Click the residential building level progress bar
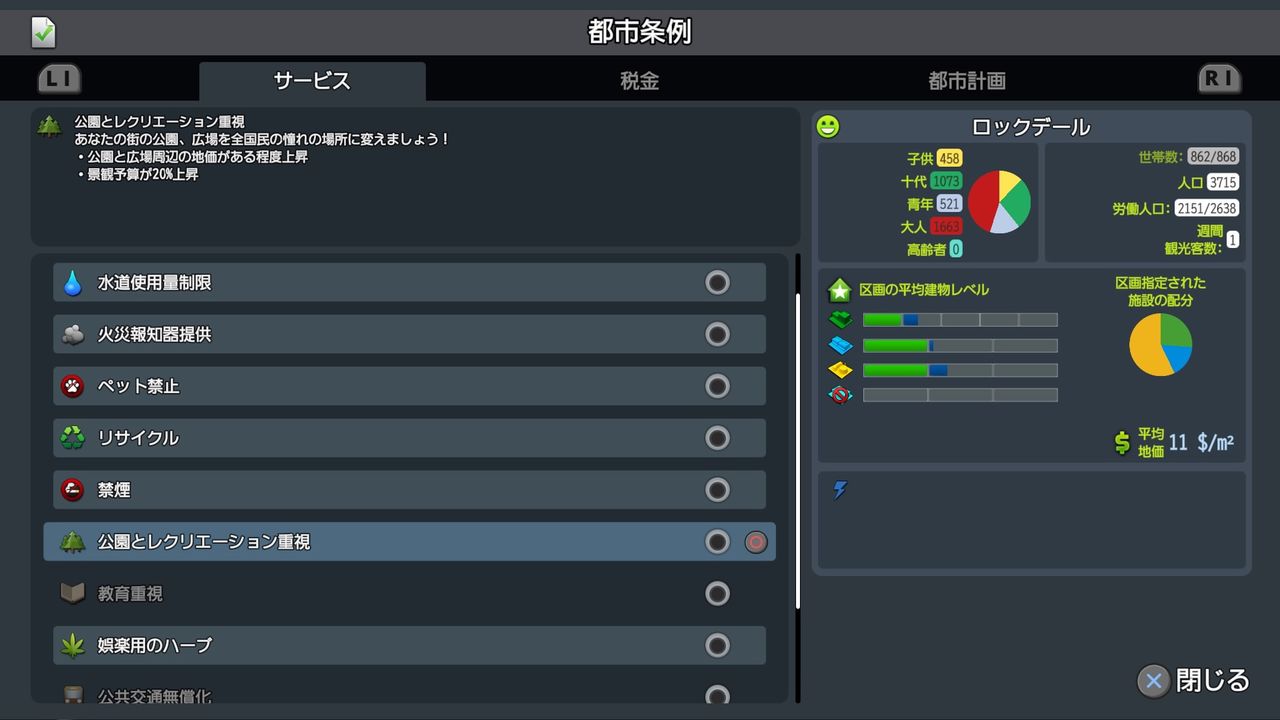Viewport: 1280px width, 720px height. pyautogui.click(x=960, y=320)
